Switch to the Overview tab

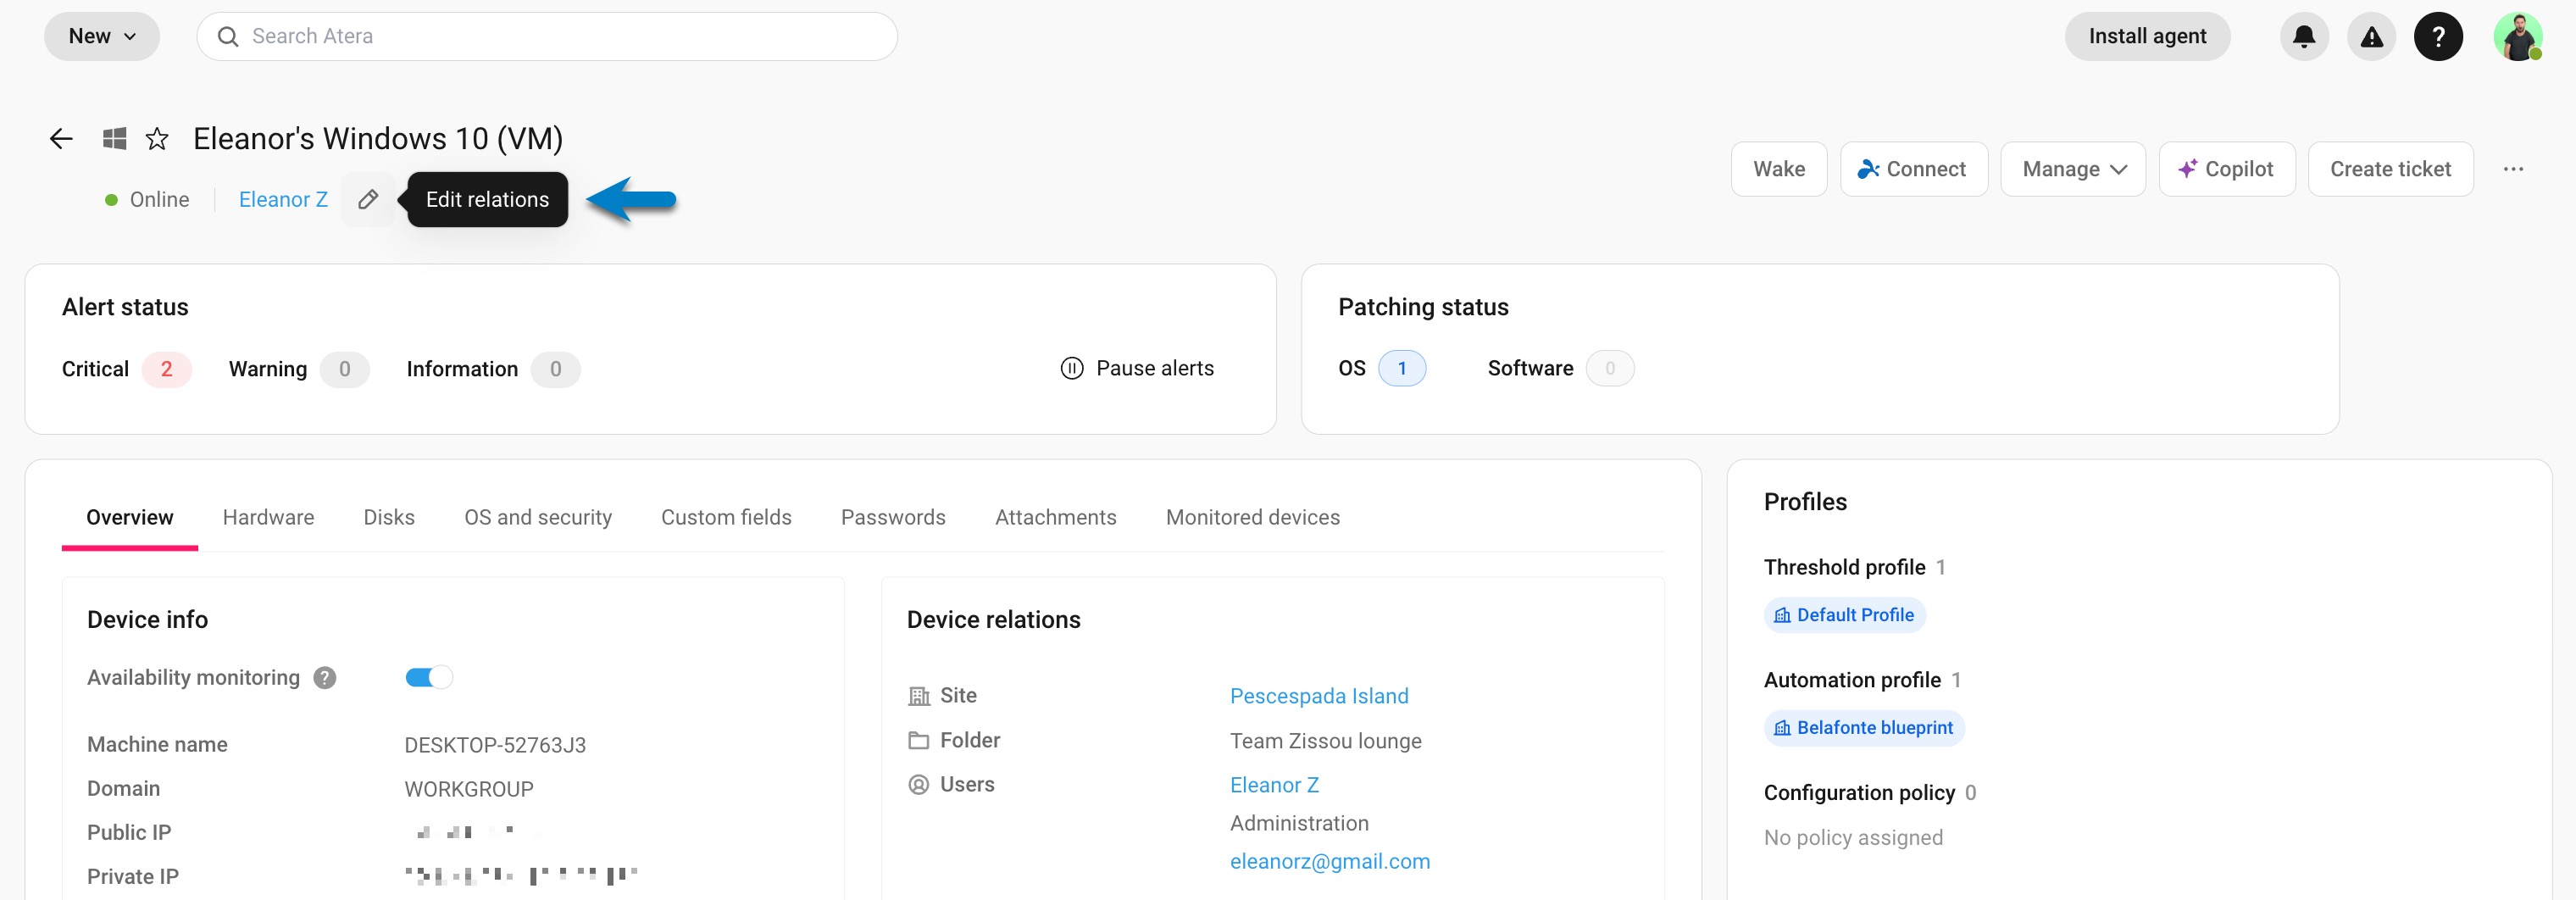click(x=130, y=517)
